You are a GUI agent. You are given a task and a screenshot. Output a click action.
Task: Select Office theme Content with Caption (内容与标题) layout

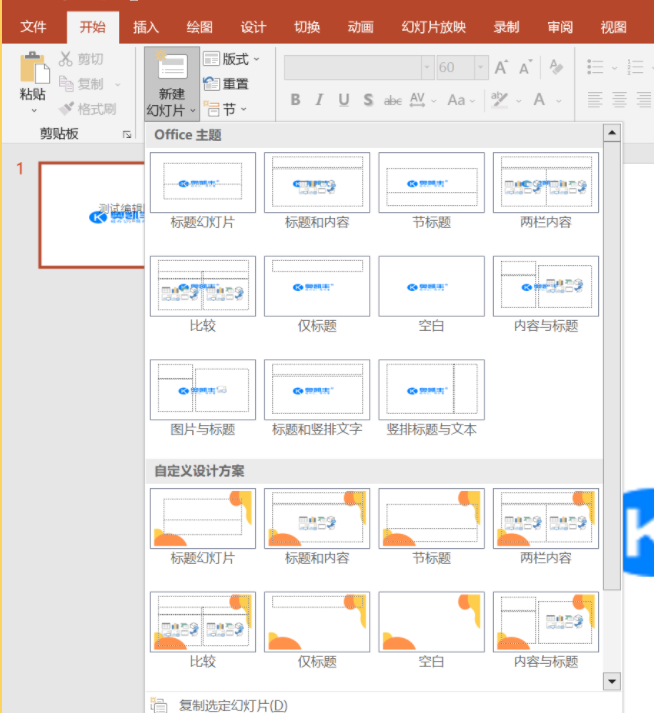546,286
